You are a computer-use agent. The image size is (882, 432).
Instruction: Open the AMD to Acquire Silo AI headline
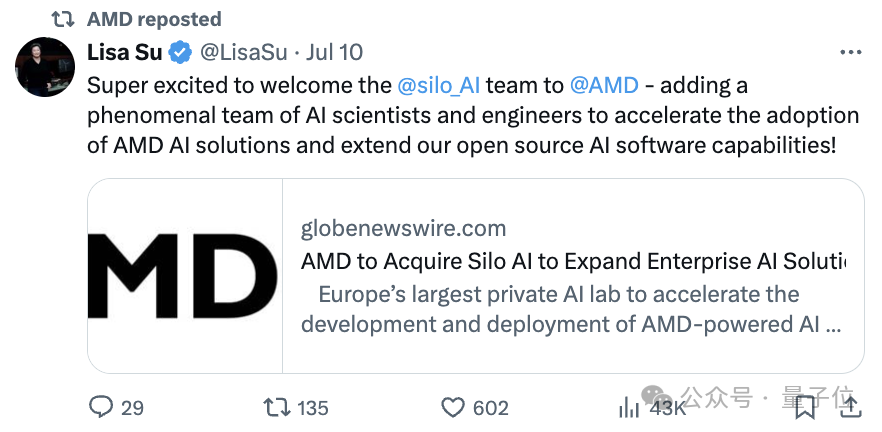point(572,261)
